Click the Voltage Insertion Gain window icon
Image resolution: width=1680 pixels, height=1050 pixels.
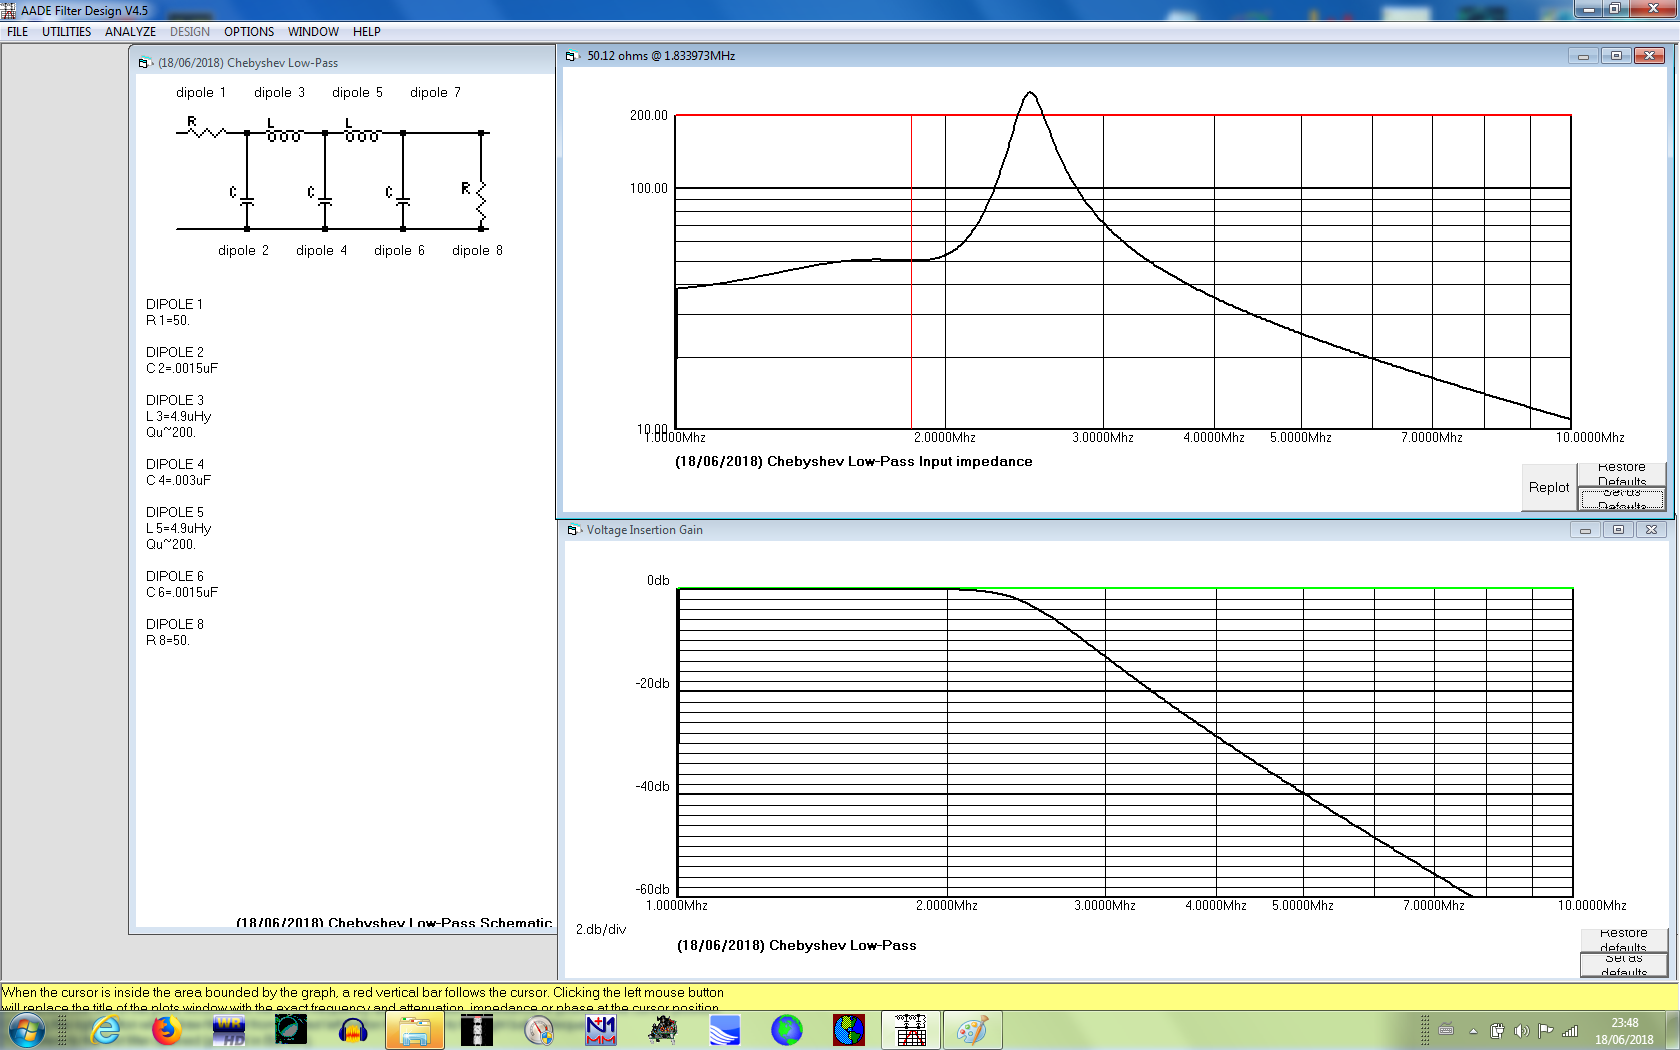573,530
